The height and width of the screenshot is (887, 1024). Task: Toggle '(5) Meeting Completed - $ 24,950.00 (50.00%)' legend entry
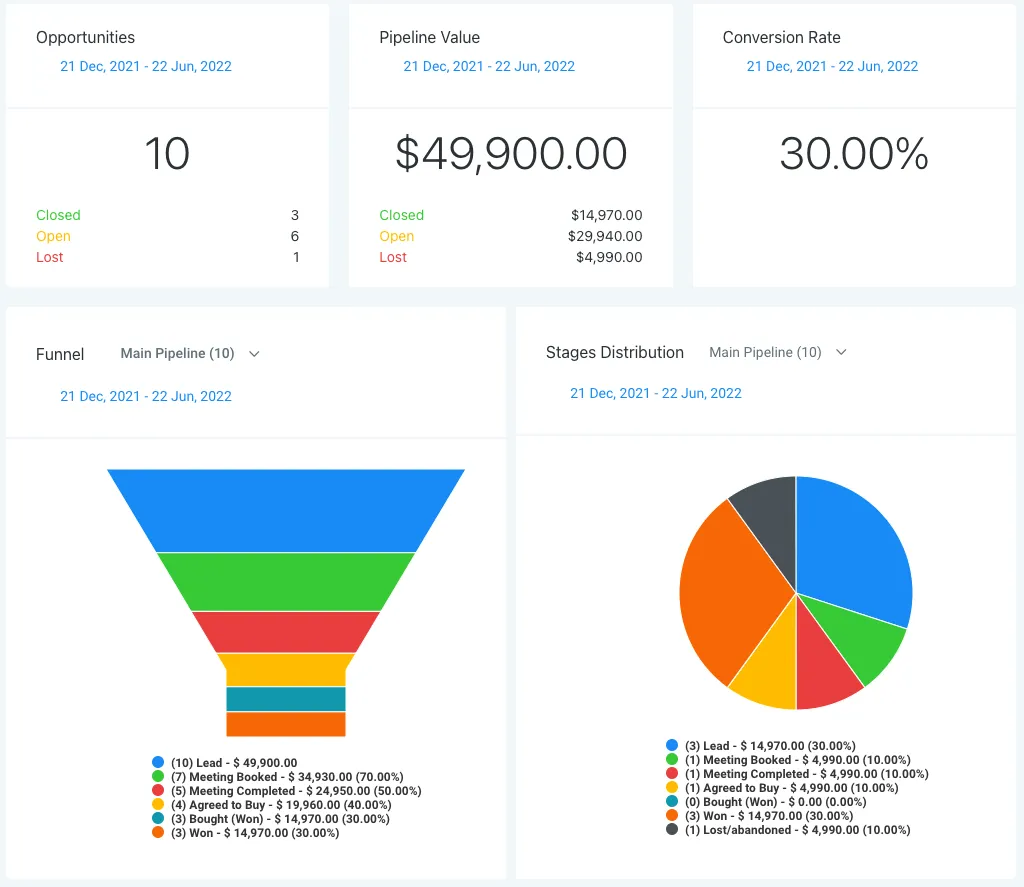pyautogui.click(x=296, y=790)
